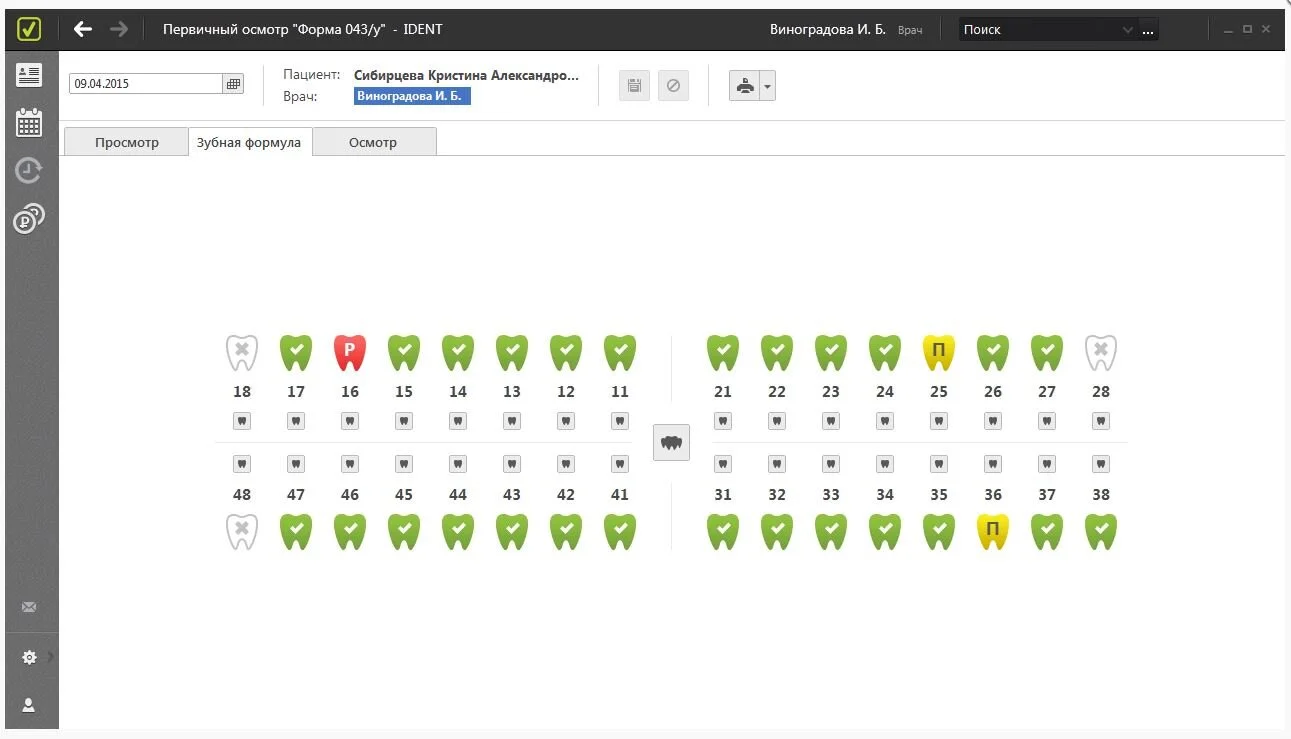The image size is (1291, 739).
Task: Click the date field 09.04.2015
Action: point(146,84)
